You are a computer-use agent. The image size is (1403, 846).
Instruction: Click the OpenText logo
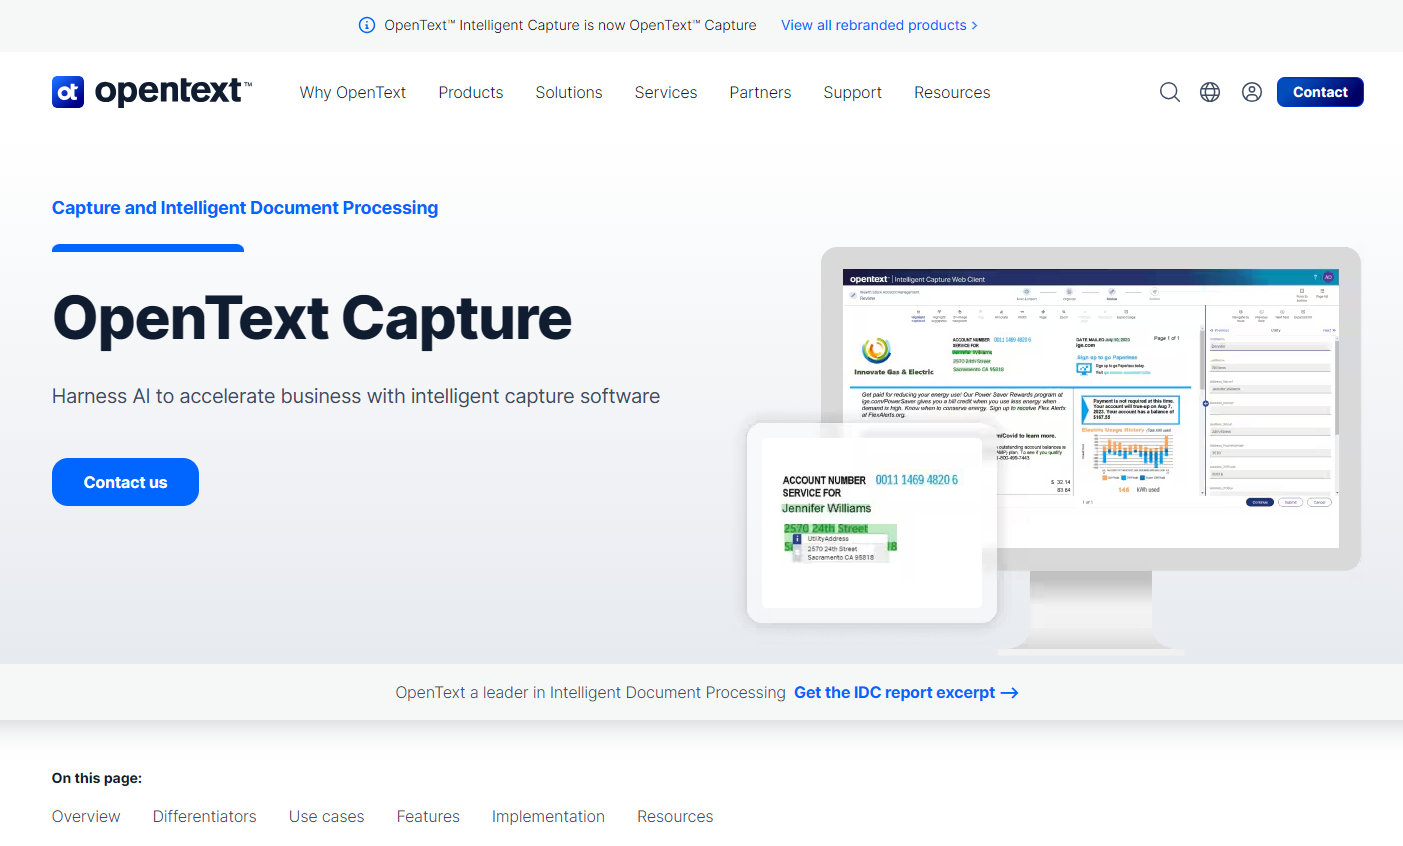pos(152,92)
